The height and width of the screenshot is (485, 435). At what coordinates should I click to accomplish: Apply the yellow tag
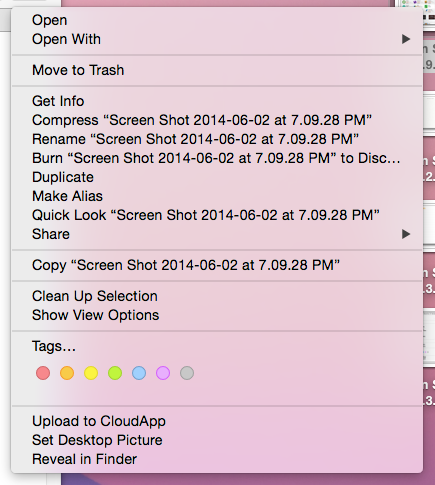click(91, 373)
